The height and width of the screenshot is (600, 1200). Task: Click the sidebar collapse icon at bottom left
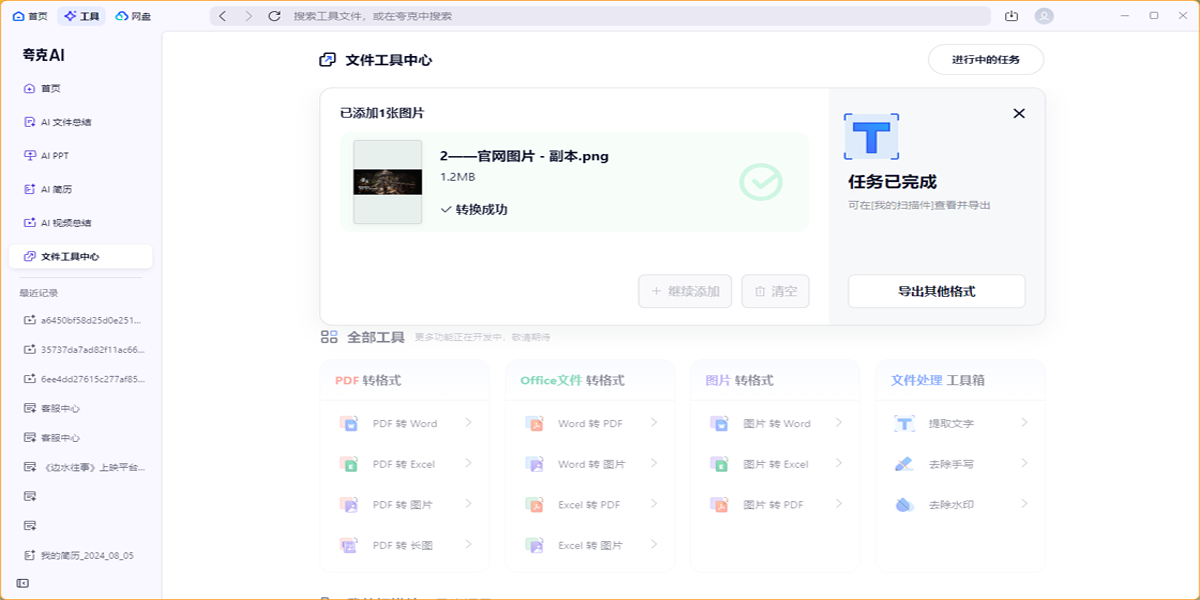click(x=22, y=585)
